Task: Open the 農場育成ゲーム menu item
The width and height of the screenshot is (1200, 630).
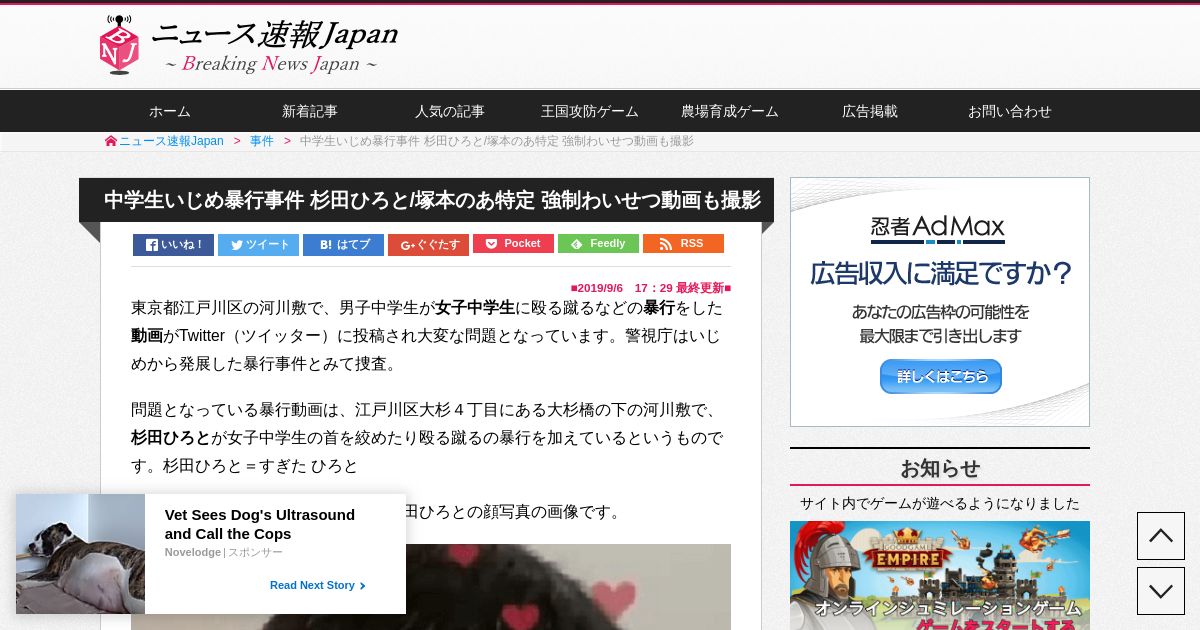Action: pyautogui.click(x=730, y=111)
